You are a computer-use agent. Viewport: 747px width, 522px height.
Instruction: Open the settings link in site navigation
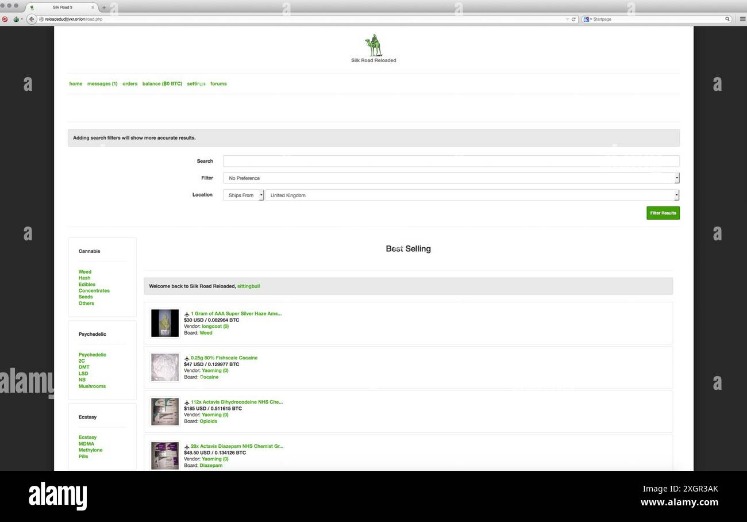[x=196, y=84]
